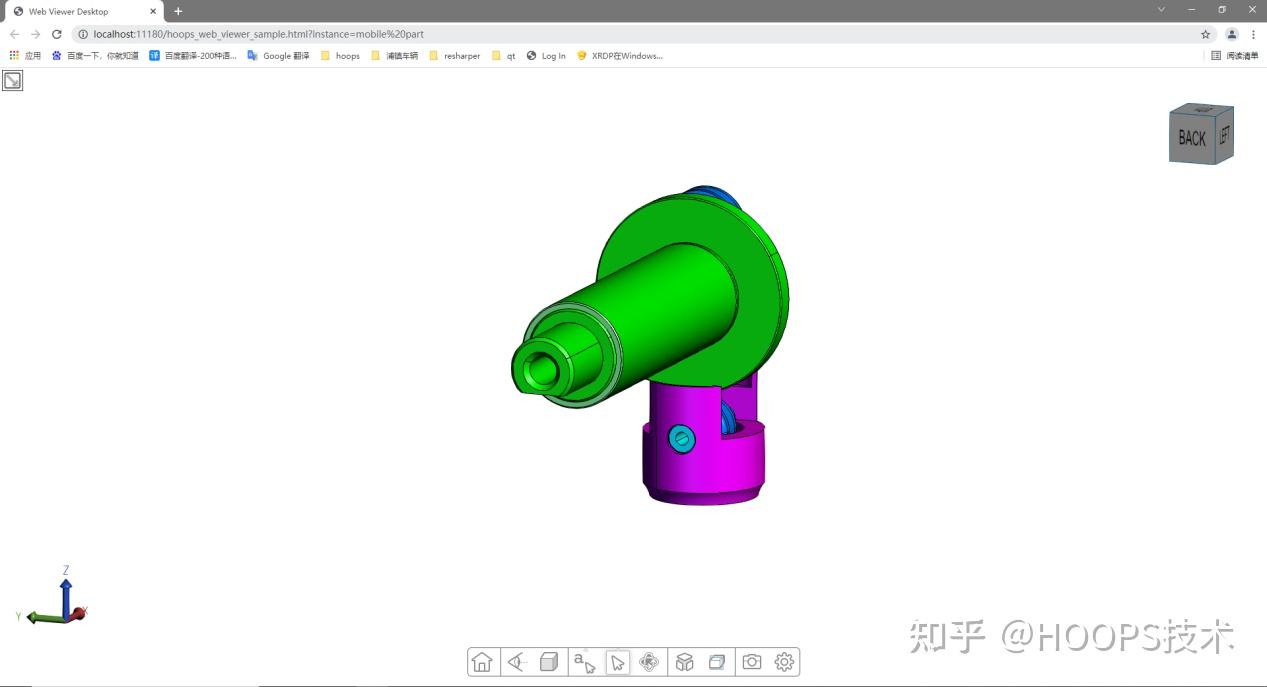Screen dimensions: 1267x687
Task: Click the Home view icon in toolbar
Action: pyautogui.click(x=483, y=661)
